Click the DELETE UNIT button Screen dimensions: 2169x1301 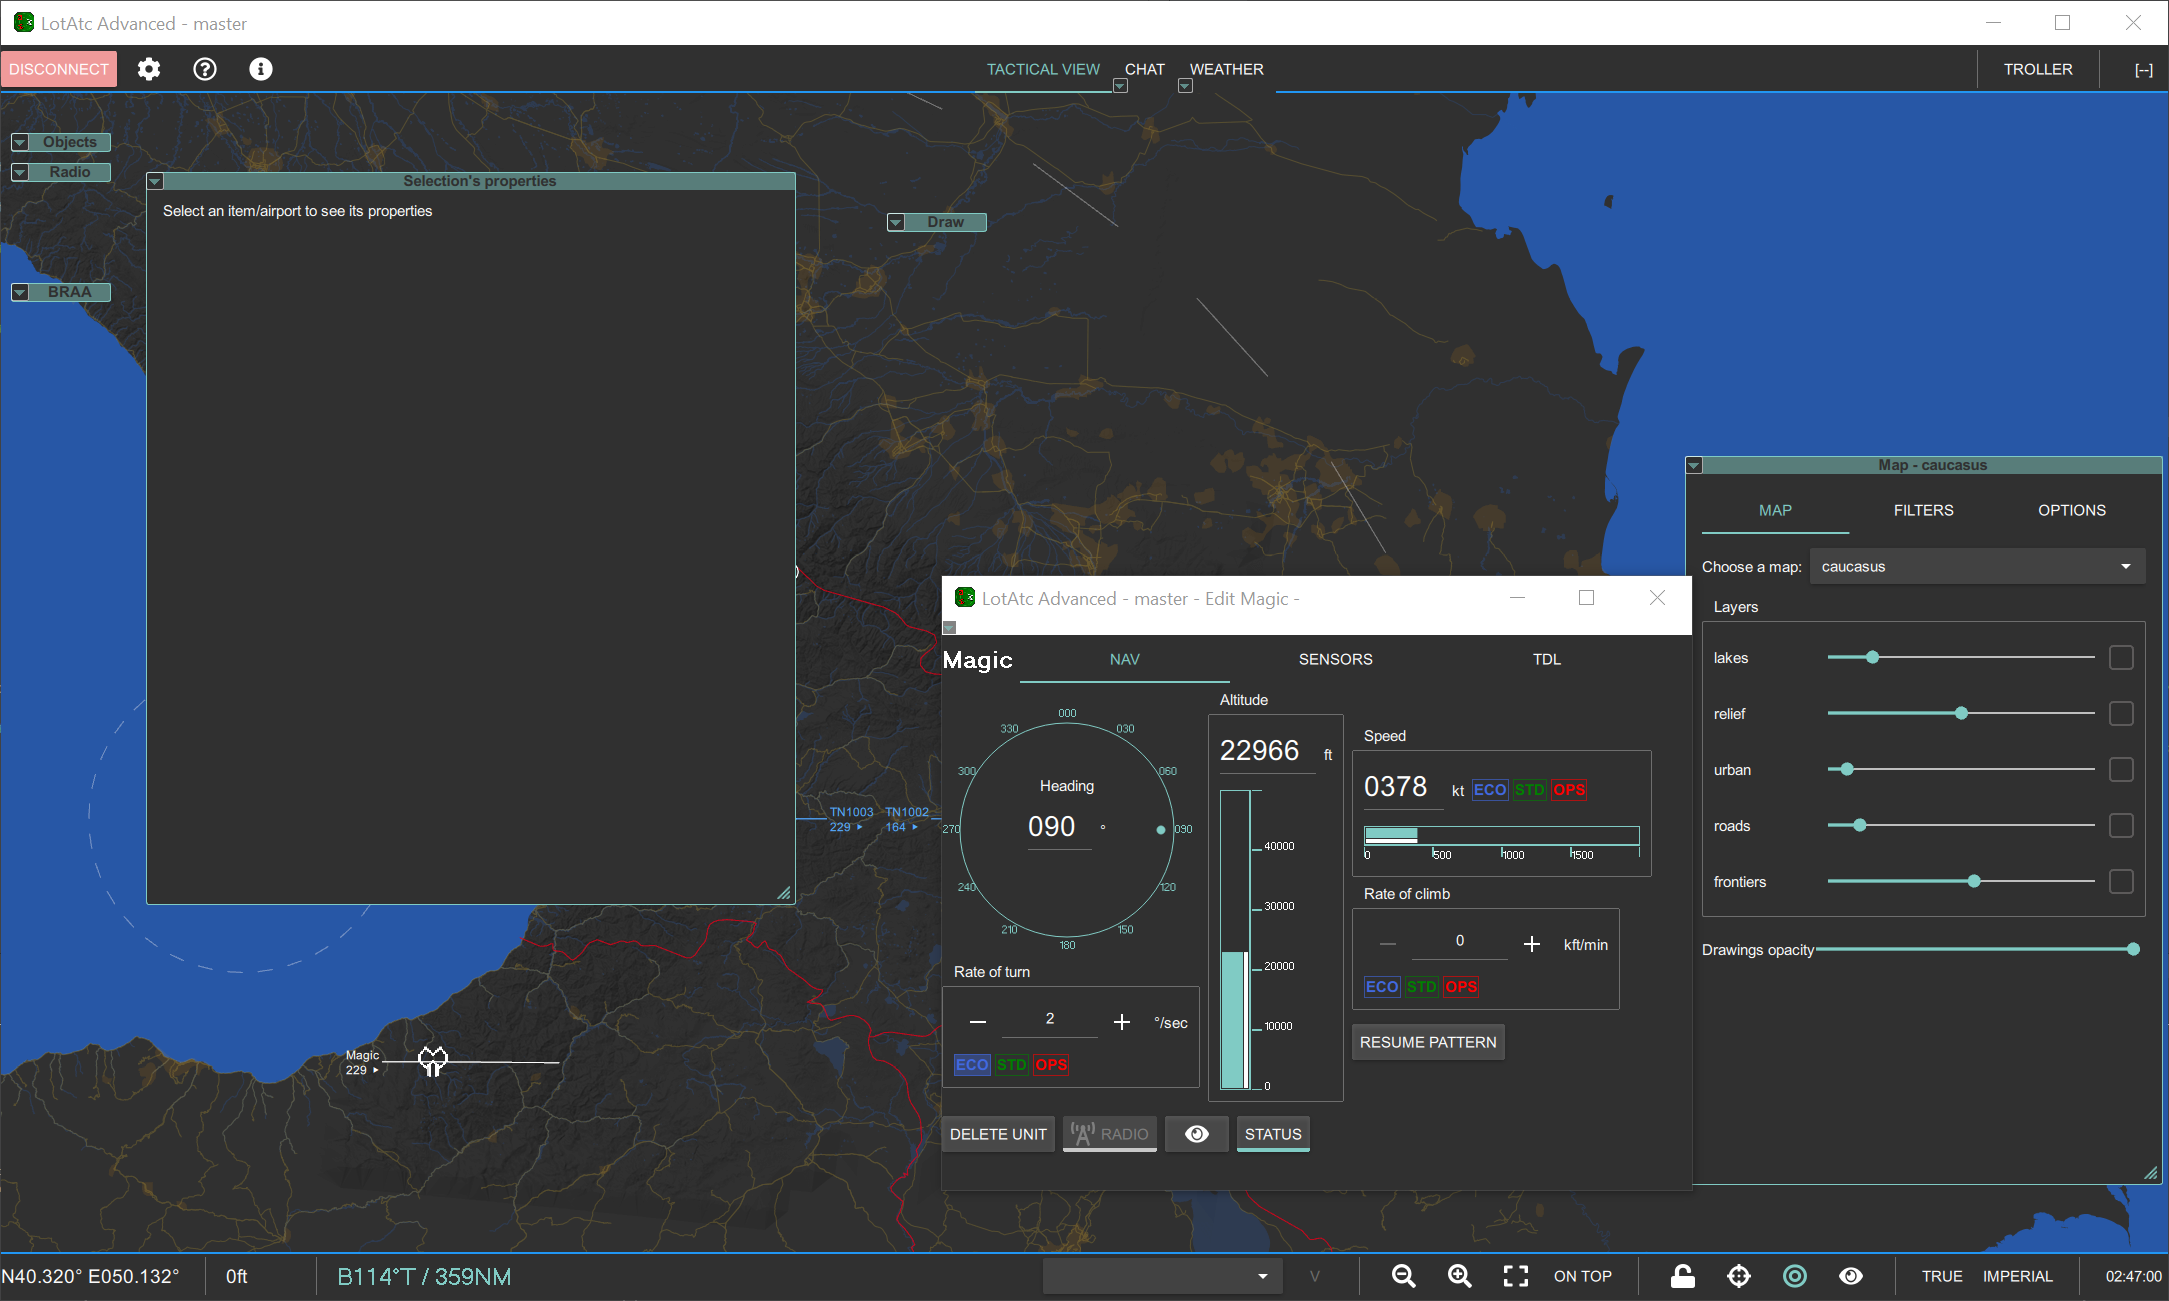[998, 1134]
